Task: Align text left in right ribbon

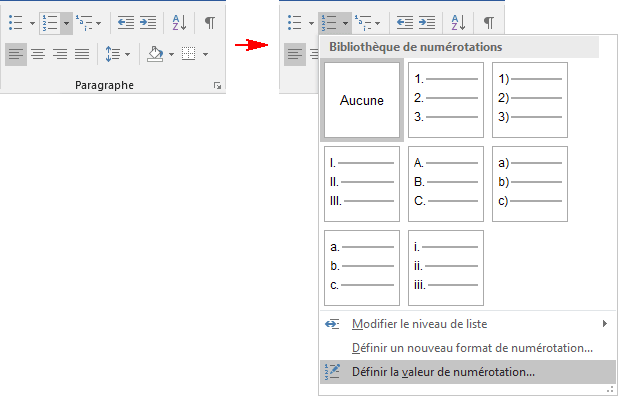Action: pyautogui.click(x=295, y=54)
